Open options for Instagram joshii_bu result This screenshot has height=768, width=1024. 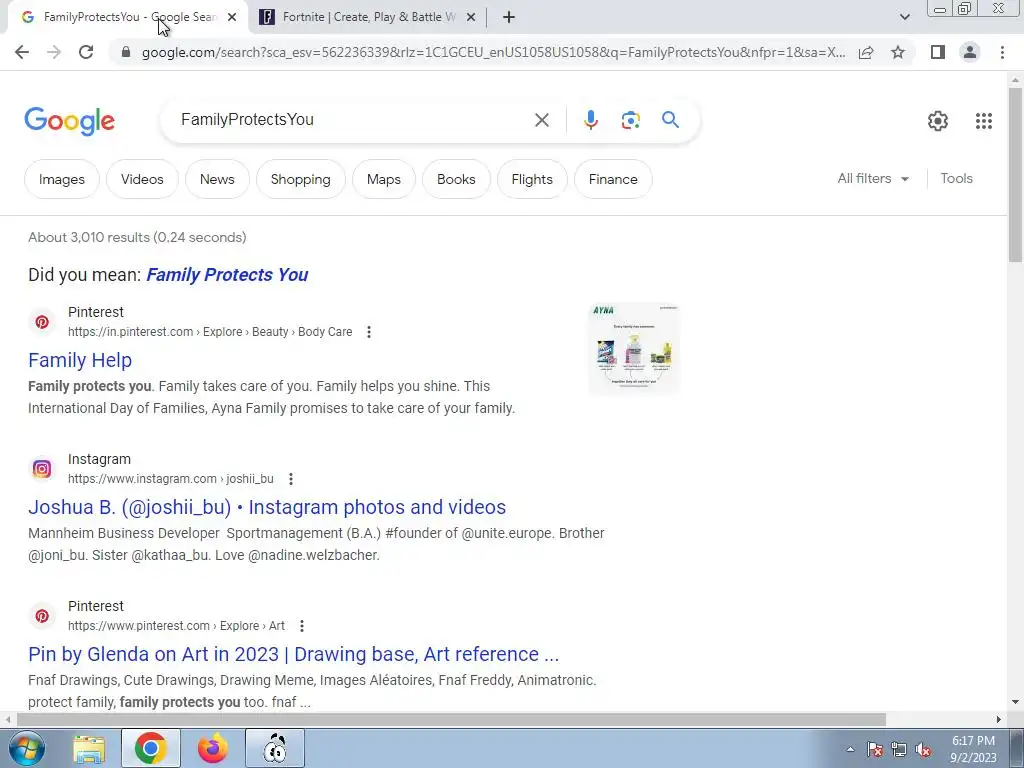291,479
